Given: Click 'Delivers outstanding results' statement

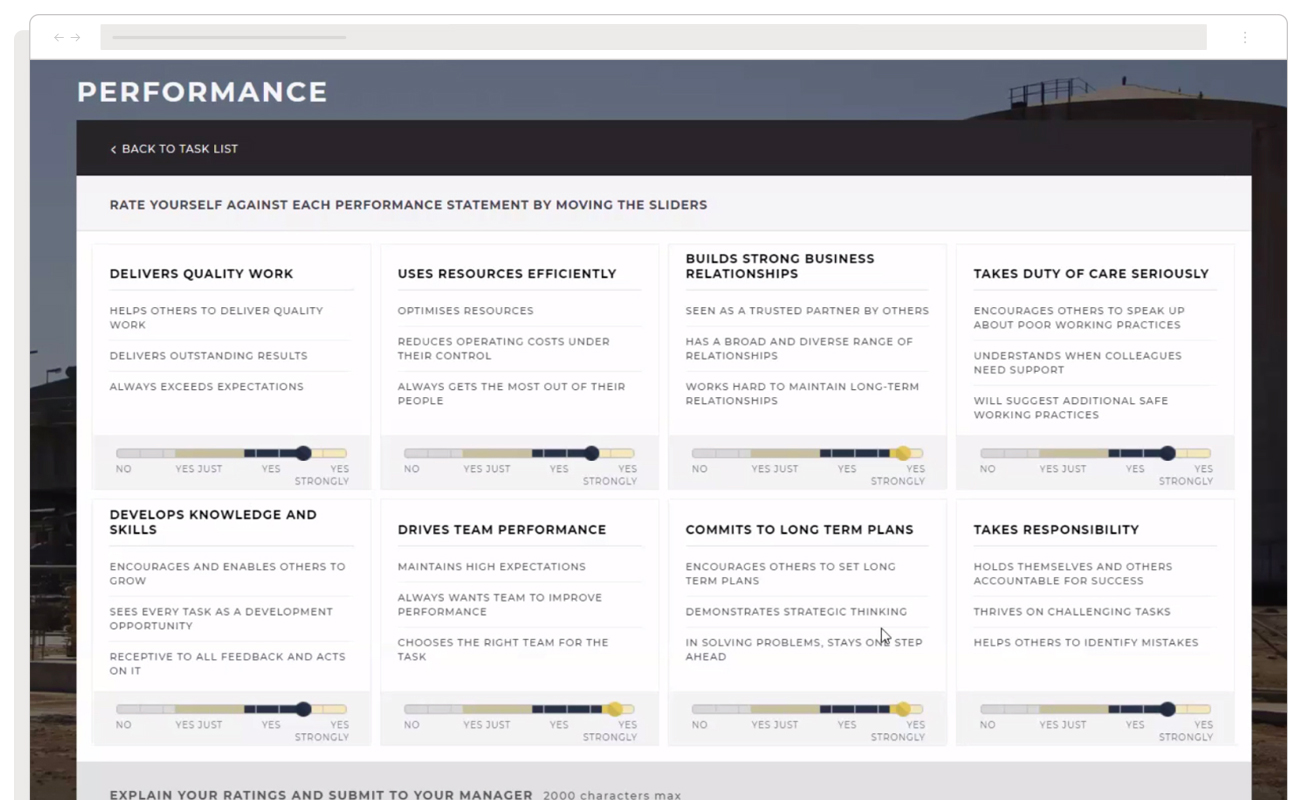Looking at the screenshot, I should 208,356.
